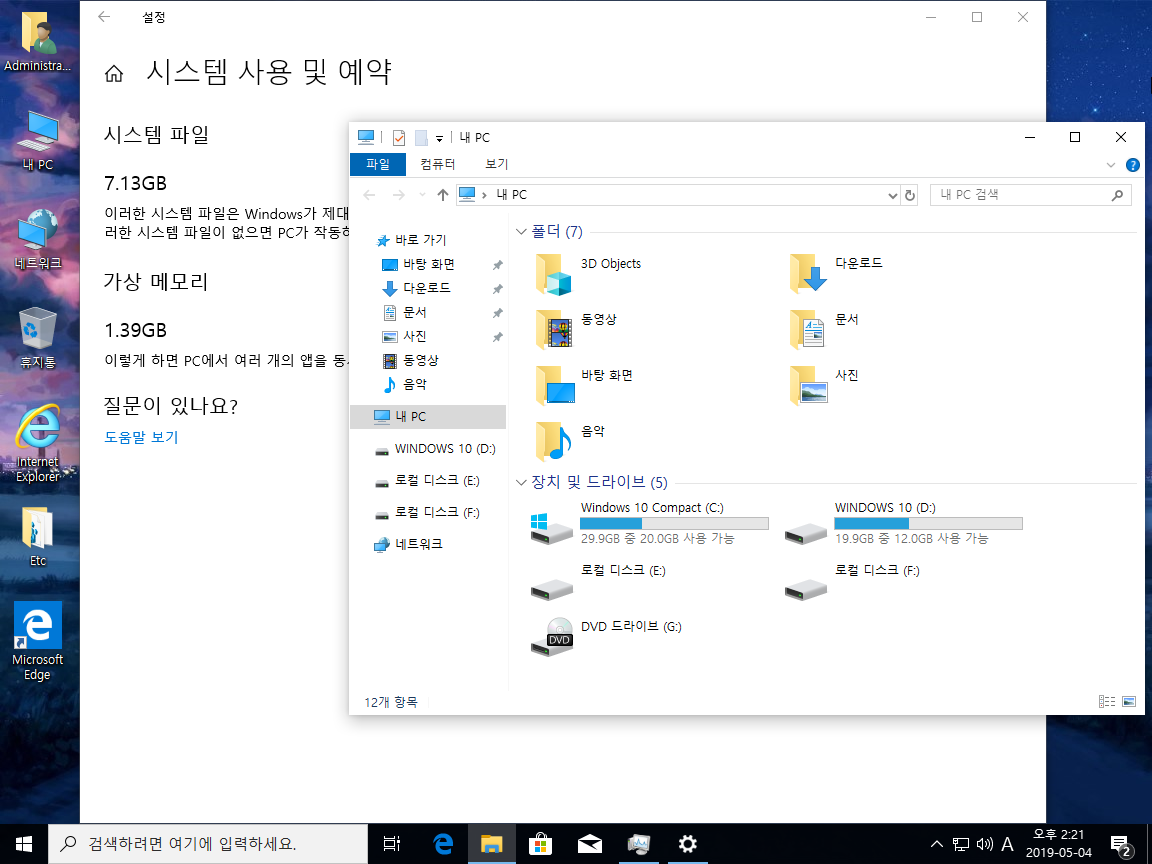Click the taskbar clock showing 오후 2:21
The image size is (1152, 864).
1059,844
